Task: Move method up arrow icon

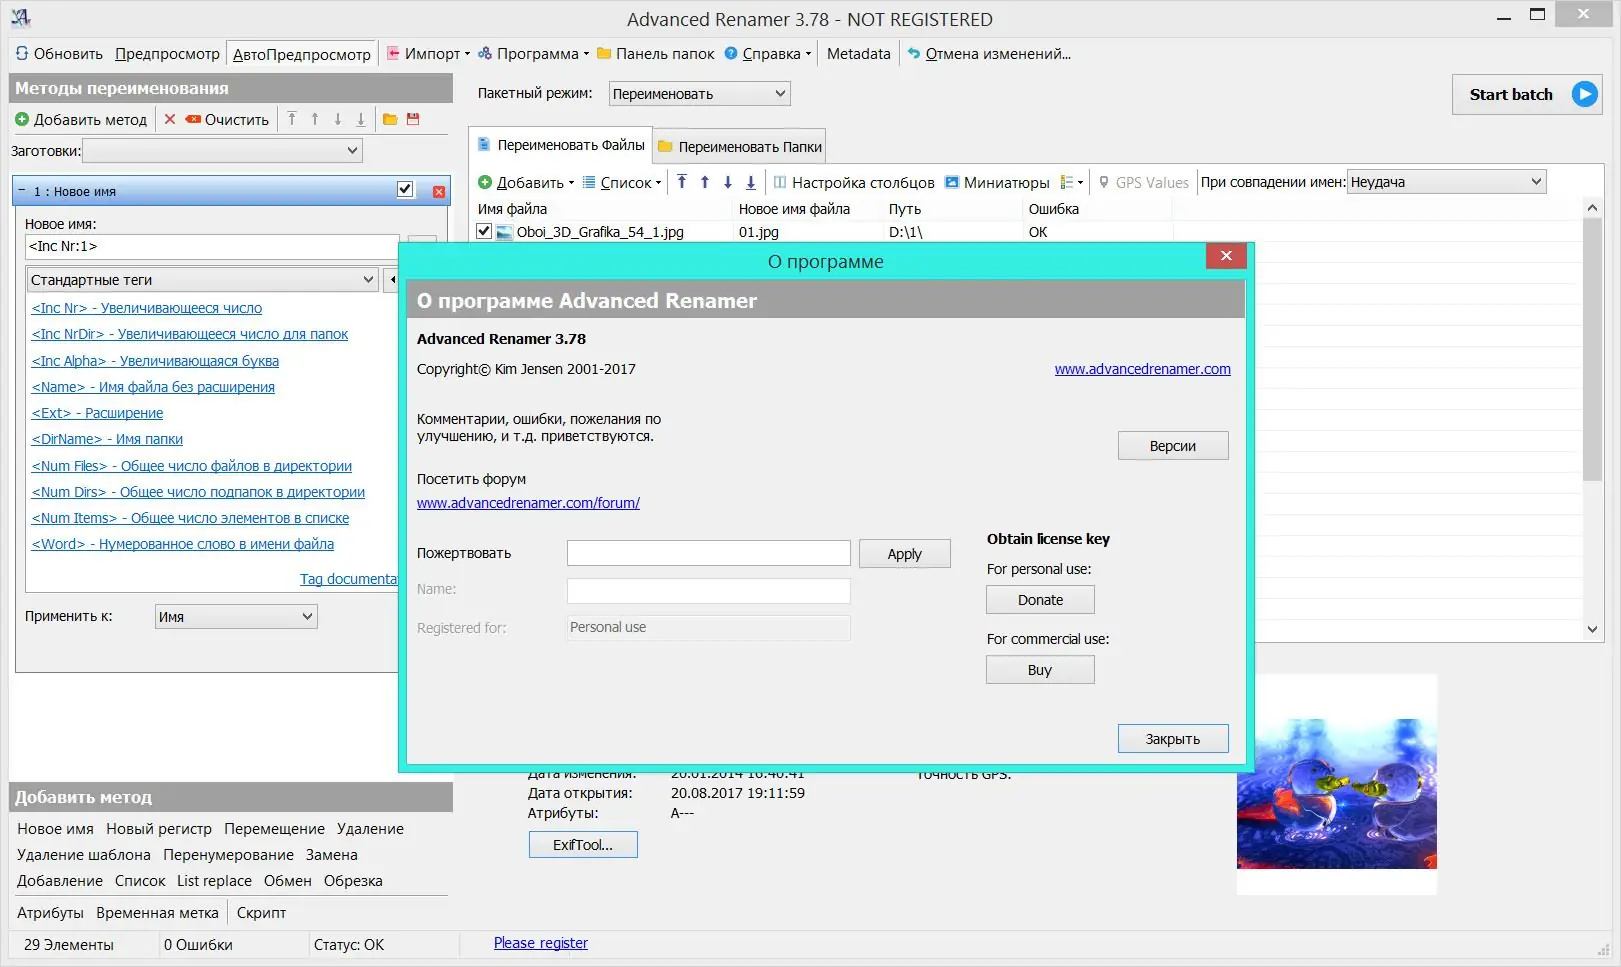Action: (315, 119)
